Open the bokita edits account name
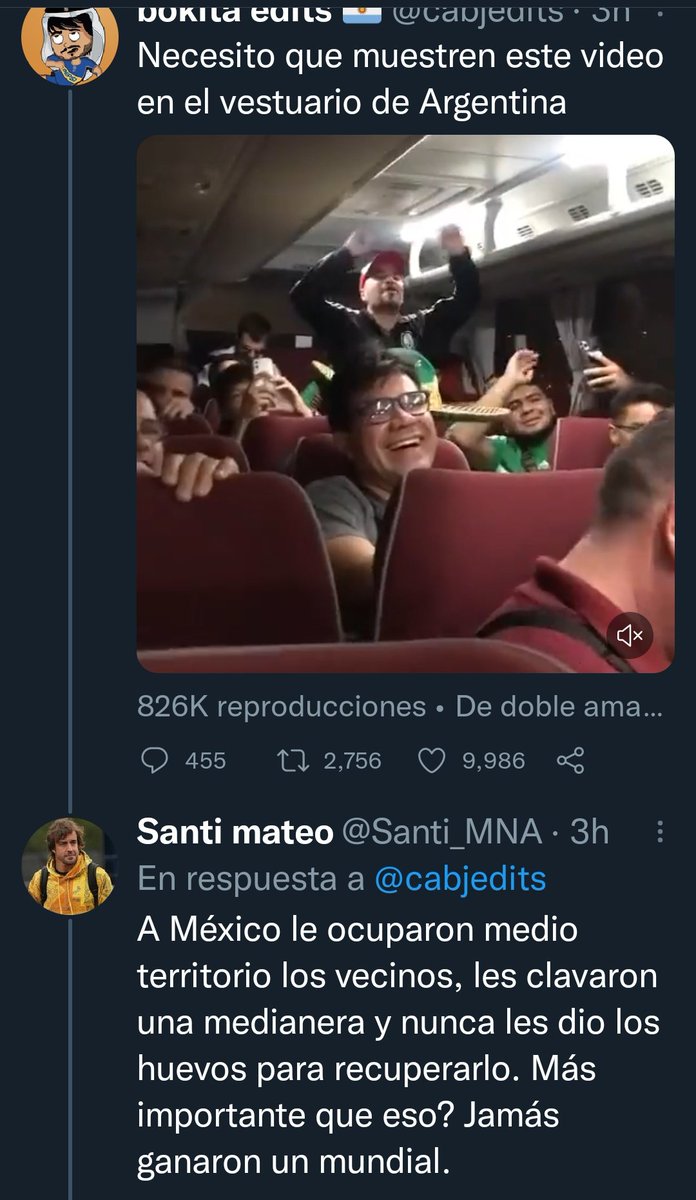Image resolution: width=696 pixels, height=1200 pixels. coord(234,12)
